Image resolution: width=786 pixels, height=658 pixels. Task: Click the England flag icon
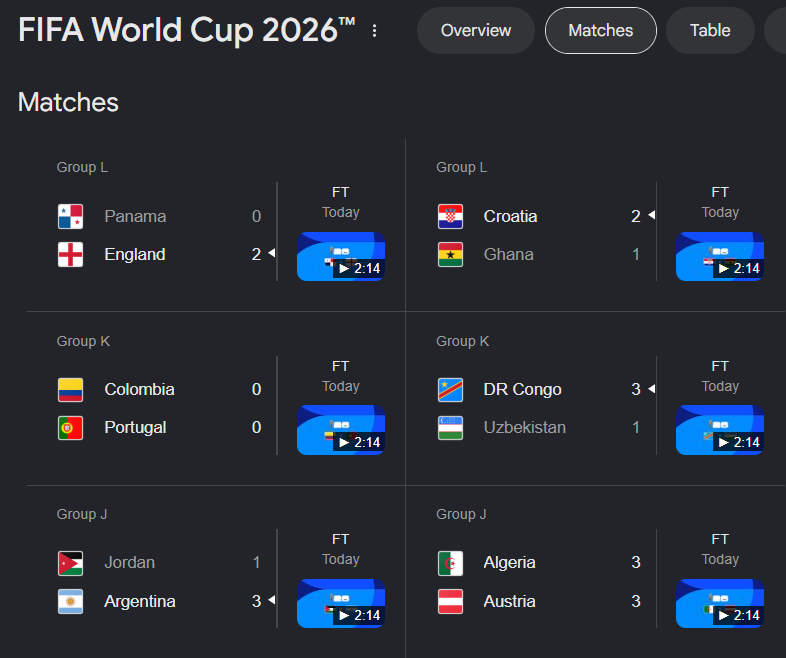tap(71, 255)
